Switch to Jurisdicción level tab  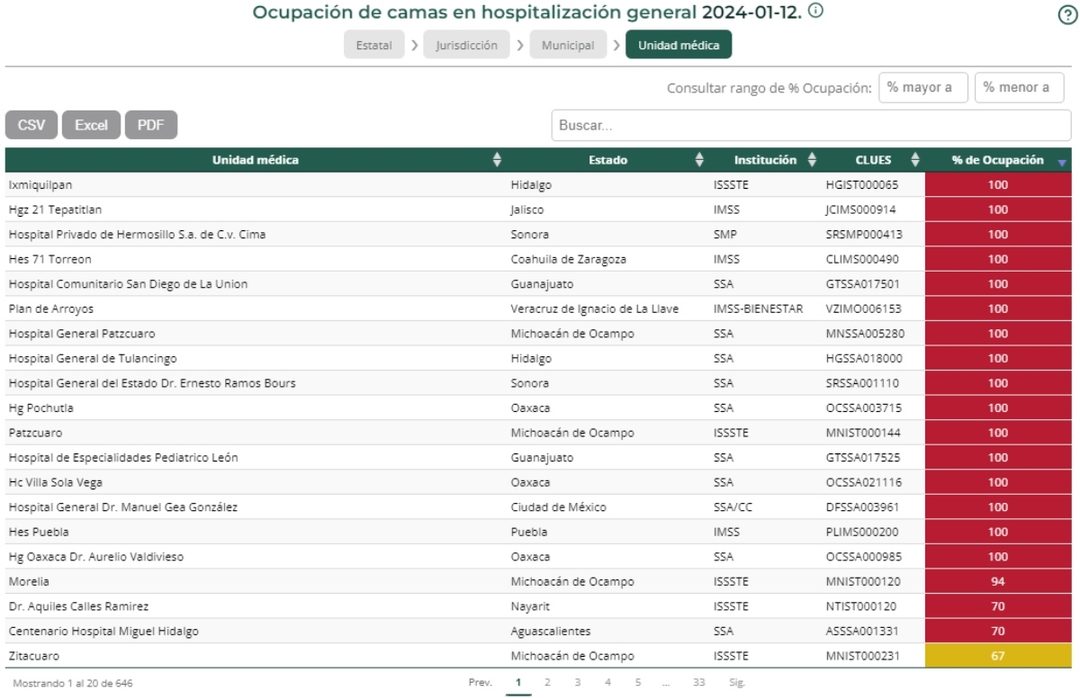click(466, 45)
